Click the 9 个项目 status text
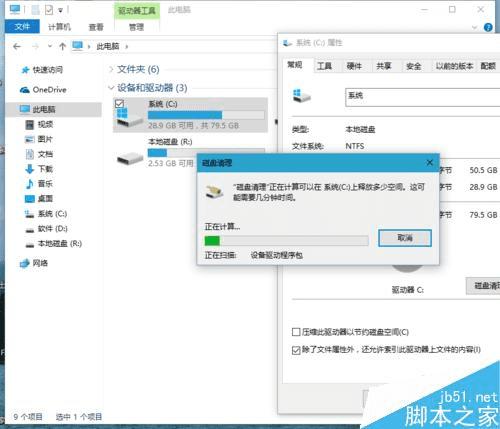 28,417
